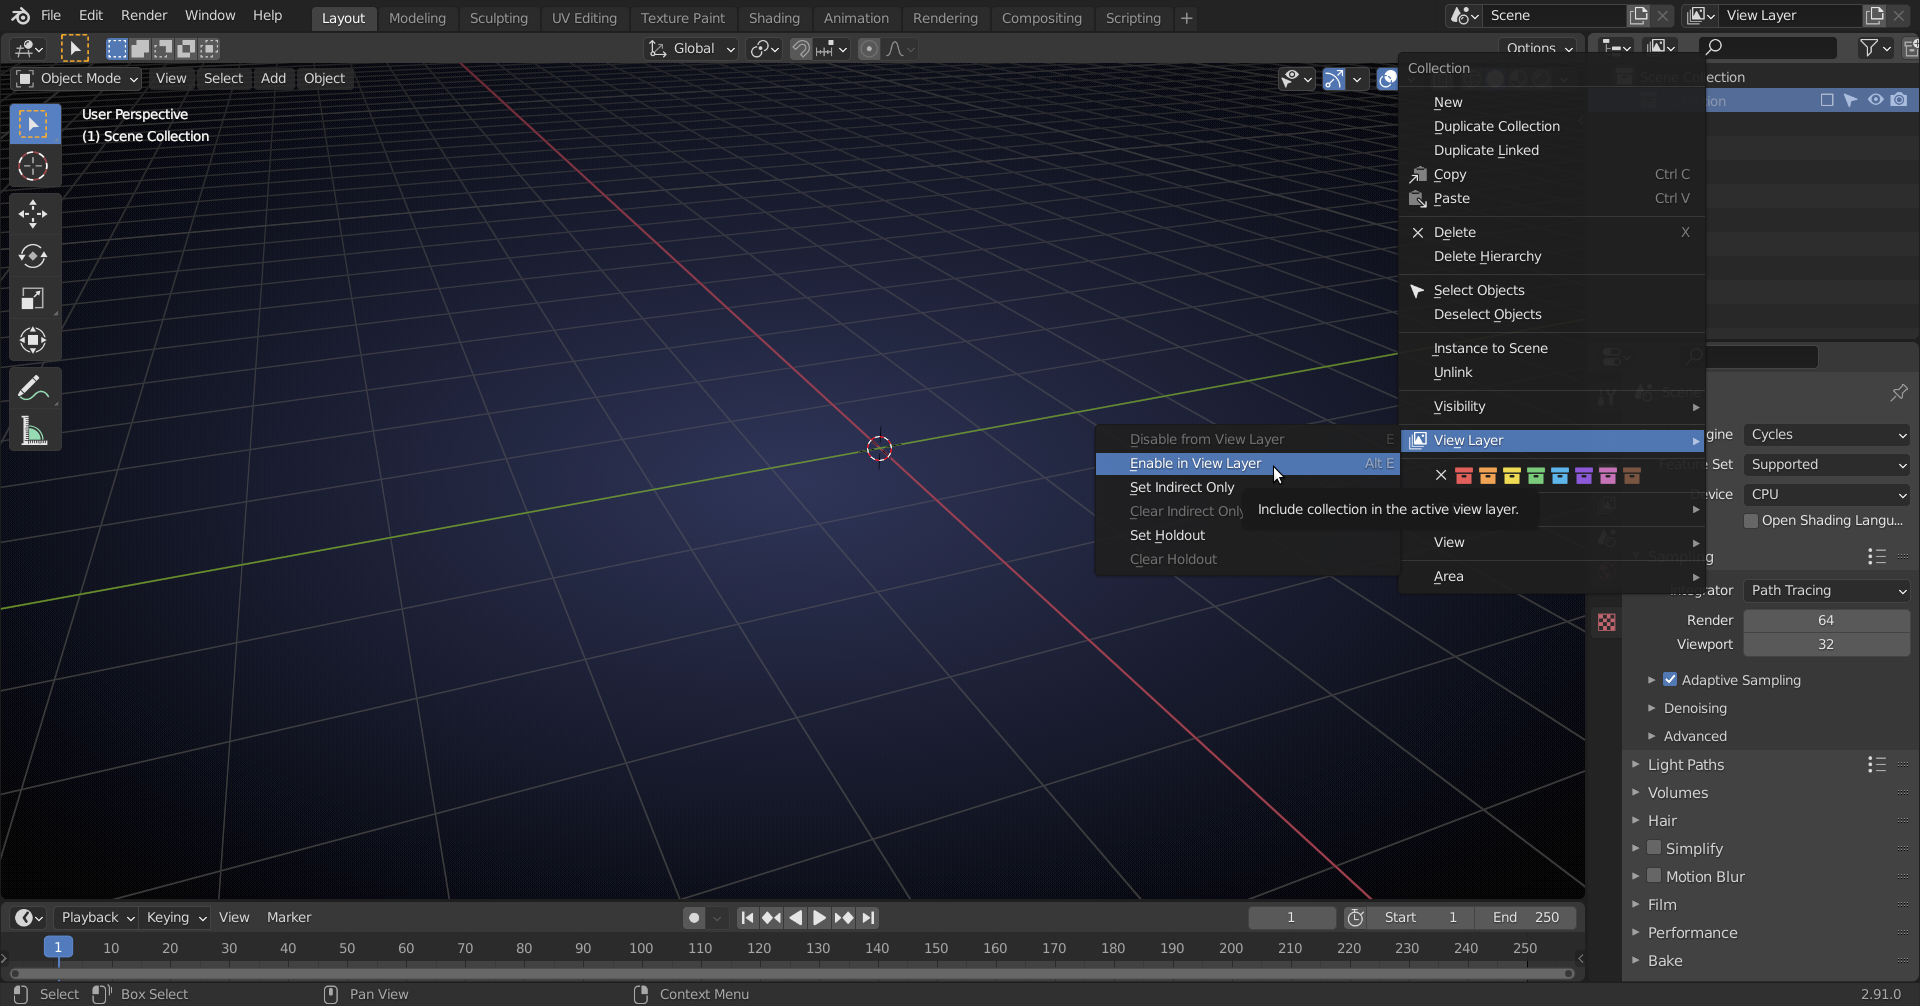Jump to the timeline start frame

point(747,918)
